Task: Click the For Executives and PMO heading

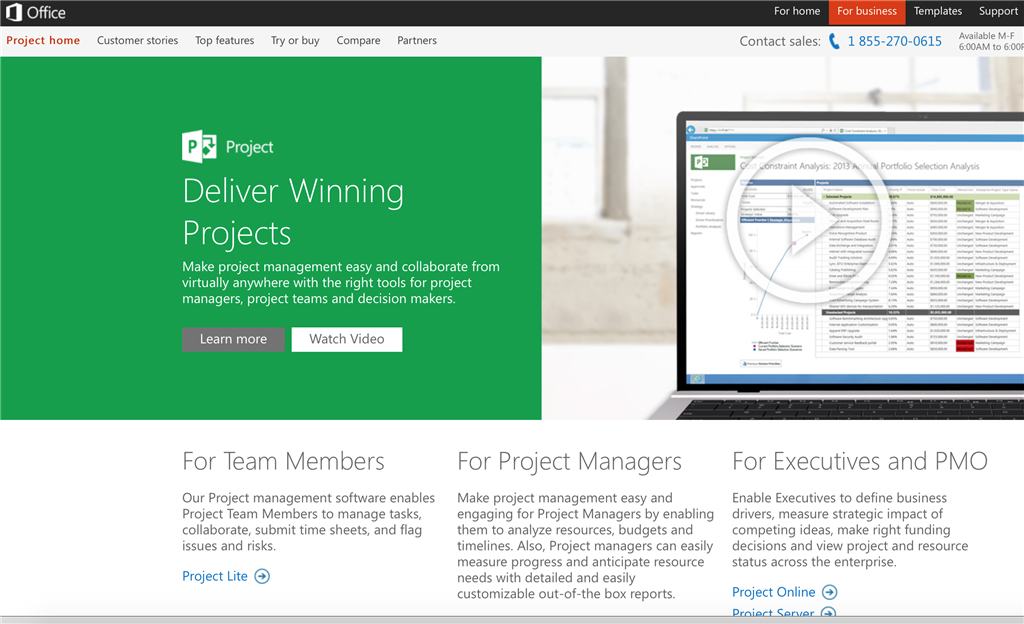Action: [x=859, y=461]
